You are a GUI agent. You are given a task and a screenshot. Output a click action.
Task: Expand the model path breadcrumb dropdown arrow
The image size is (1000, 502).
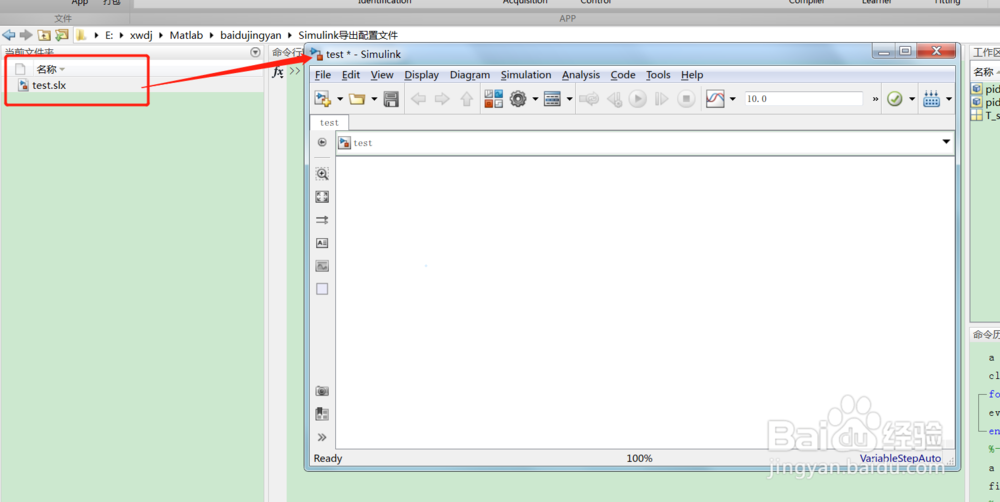(946, 142)
